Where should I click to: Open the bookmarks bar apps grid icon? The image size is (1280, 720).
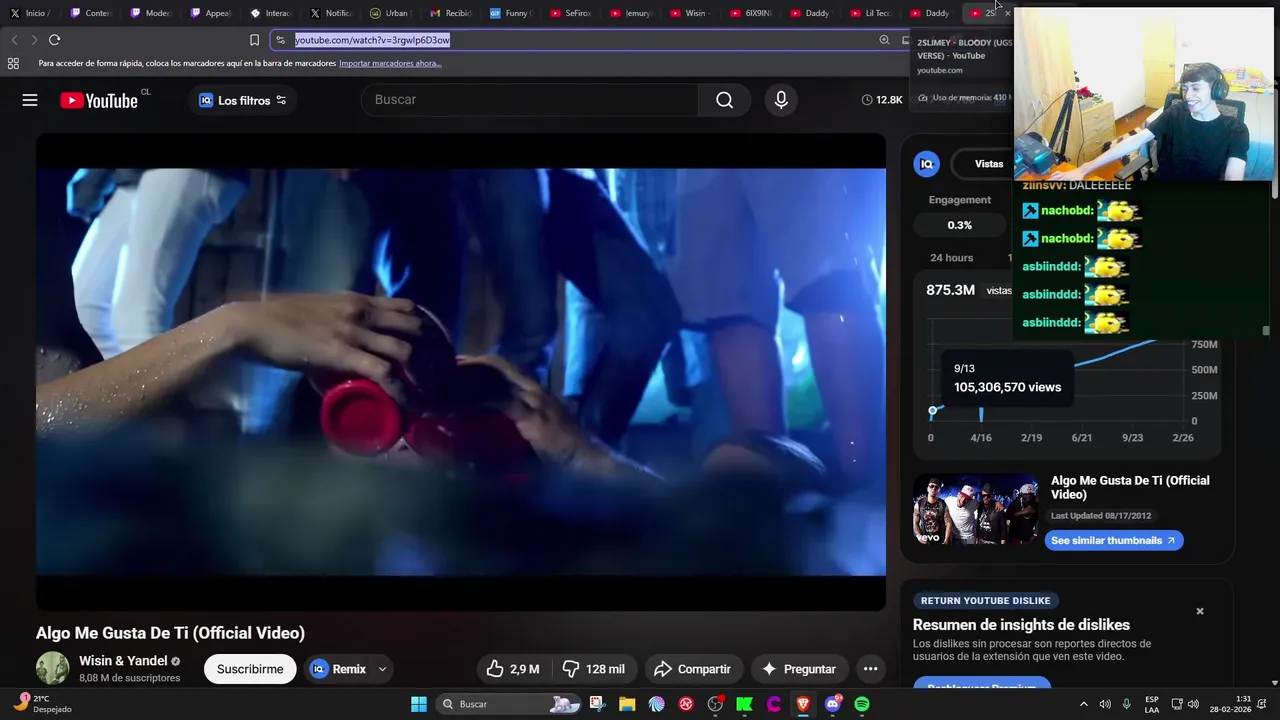click(x=13, y=63)
